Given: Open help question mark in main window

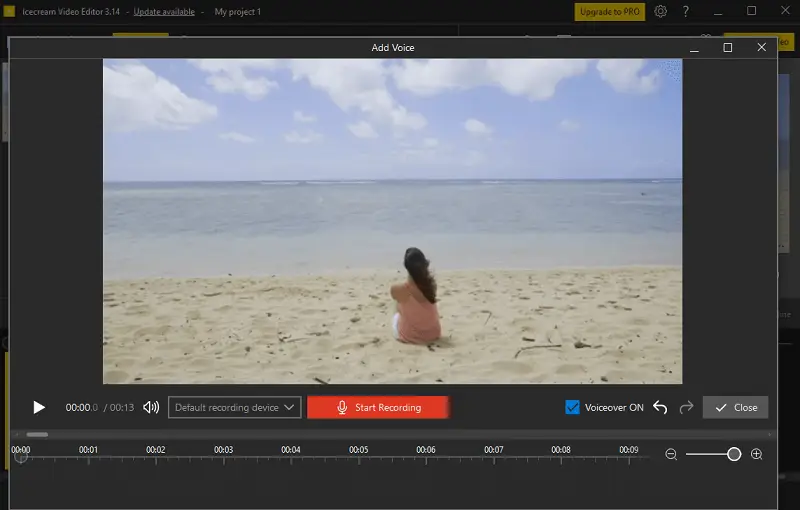Looking at the screenshot, I should tap(686, 11).
